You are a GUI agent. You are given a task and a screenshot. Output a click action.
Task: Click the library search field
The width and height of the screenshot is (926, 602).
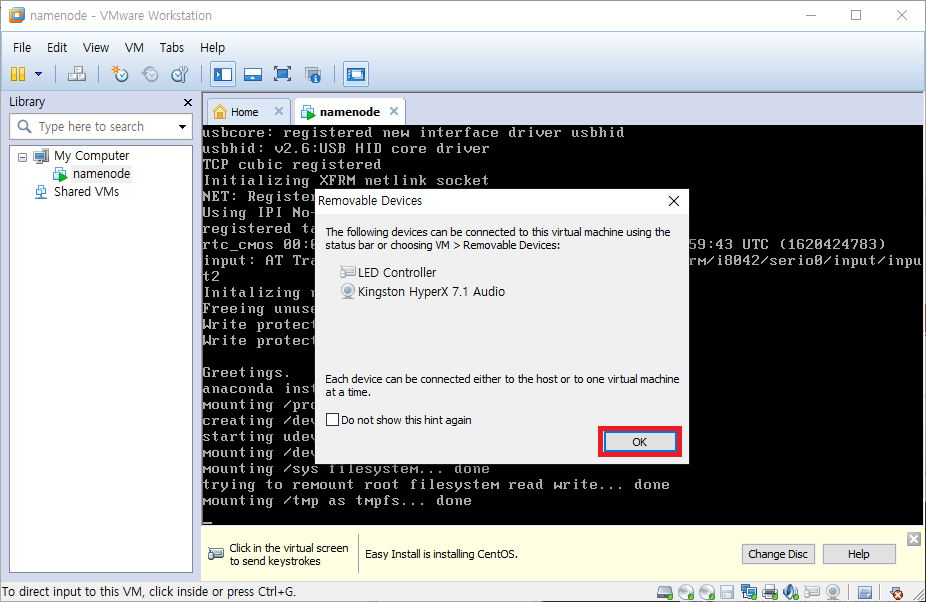[100, 126]
